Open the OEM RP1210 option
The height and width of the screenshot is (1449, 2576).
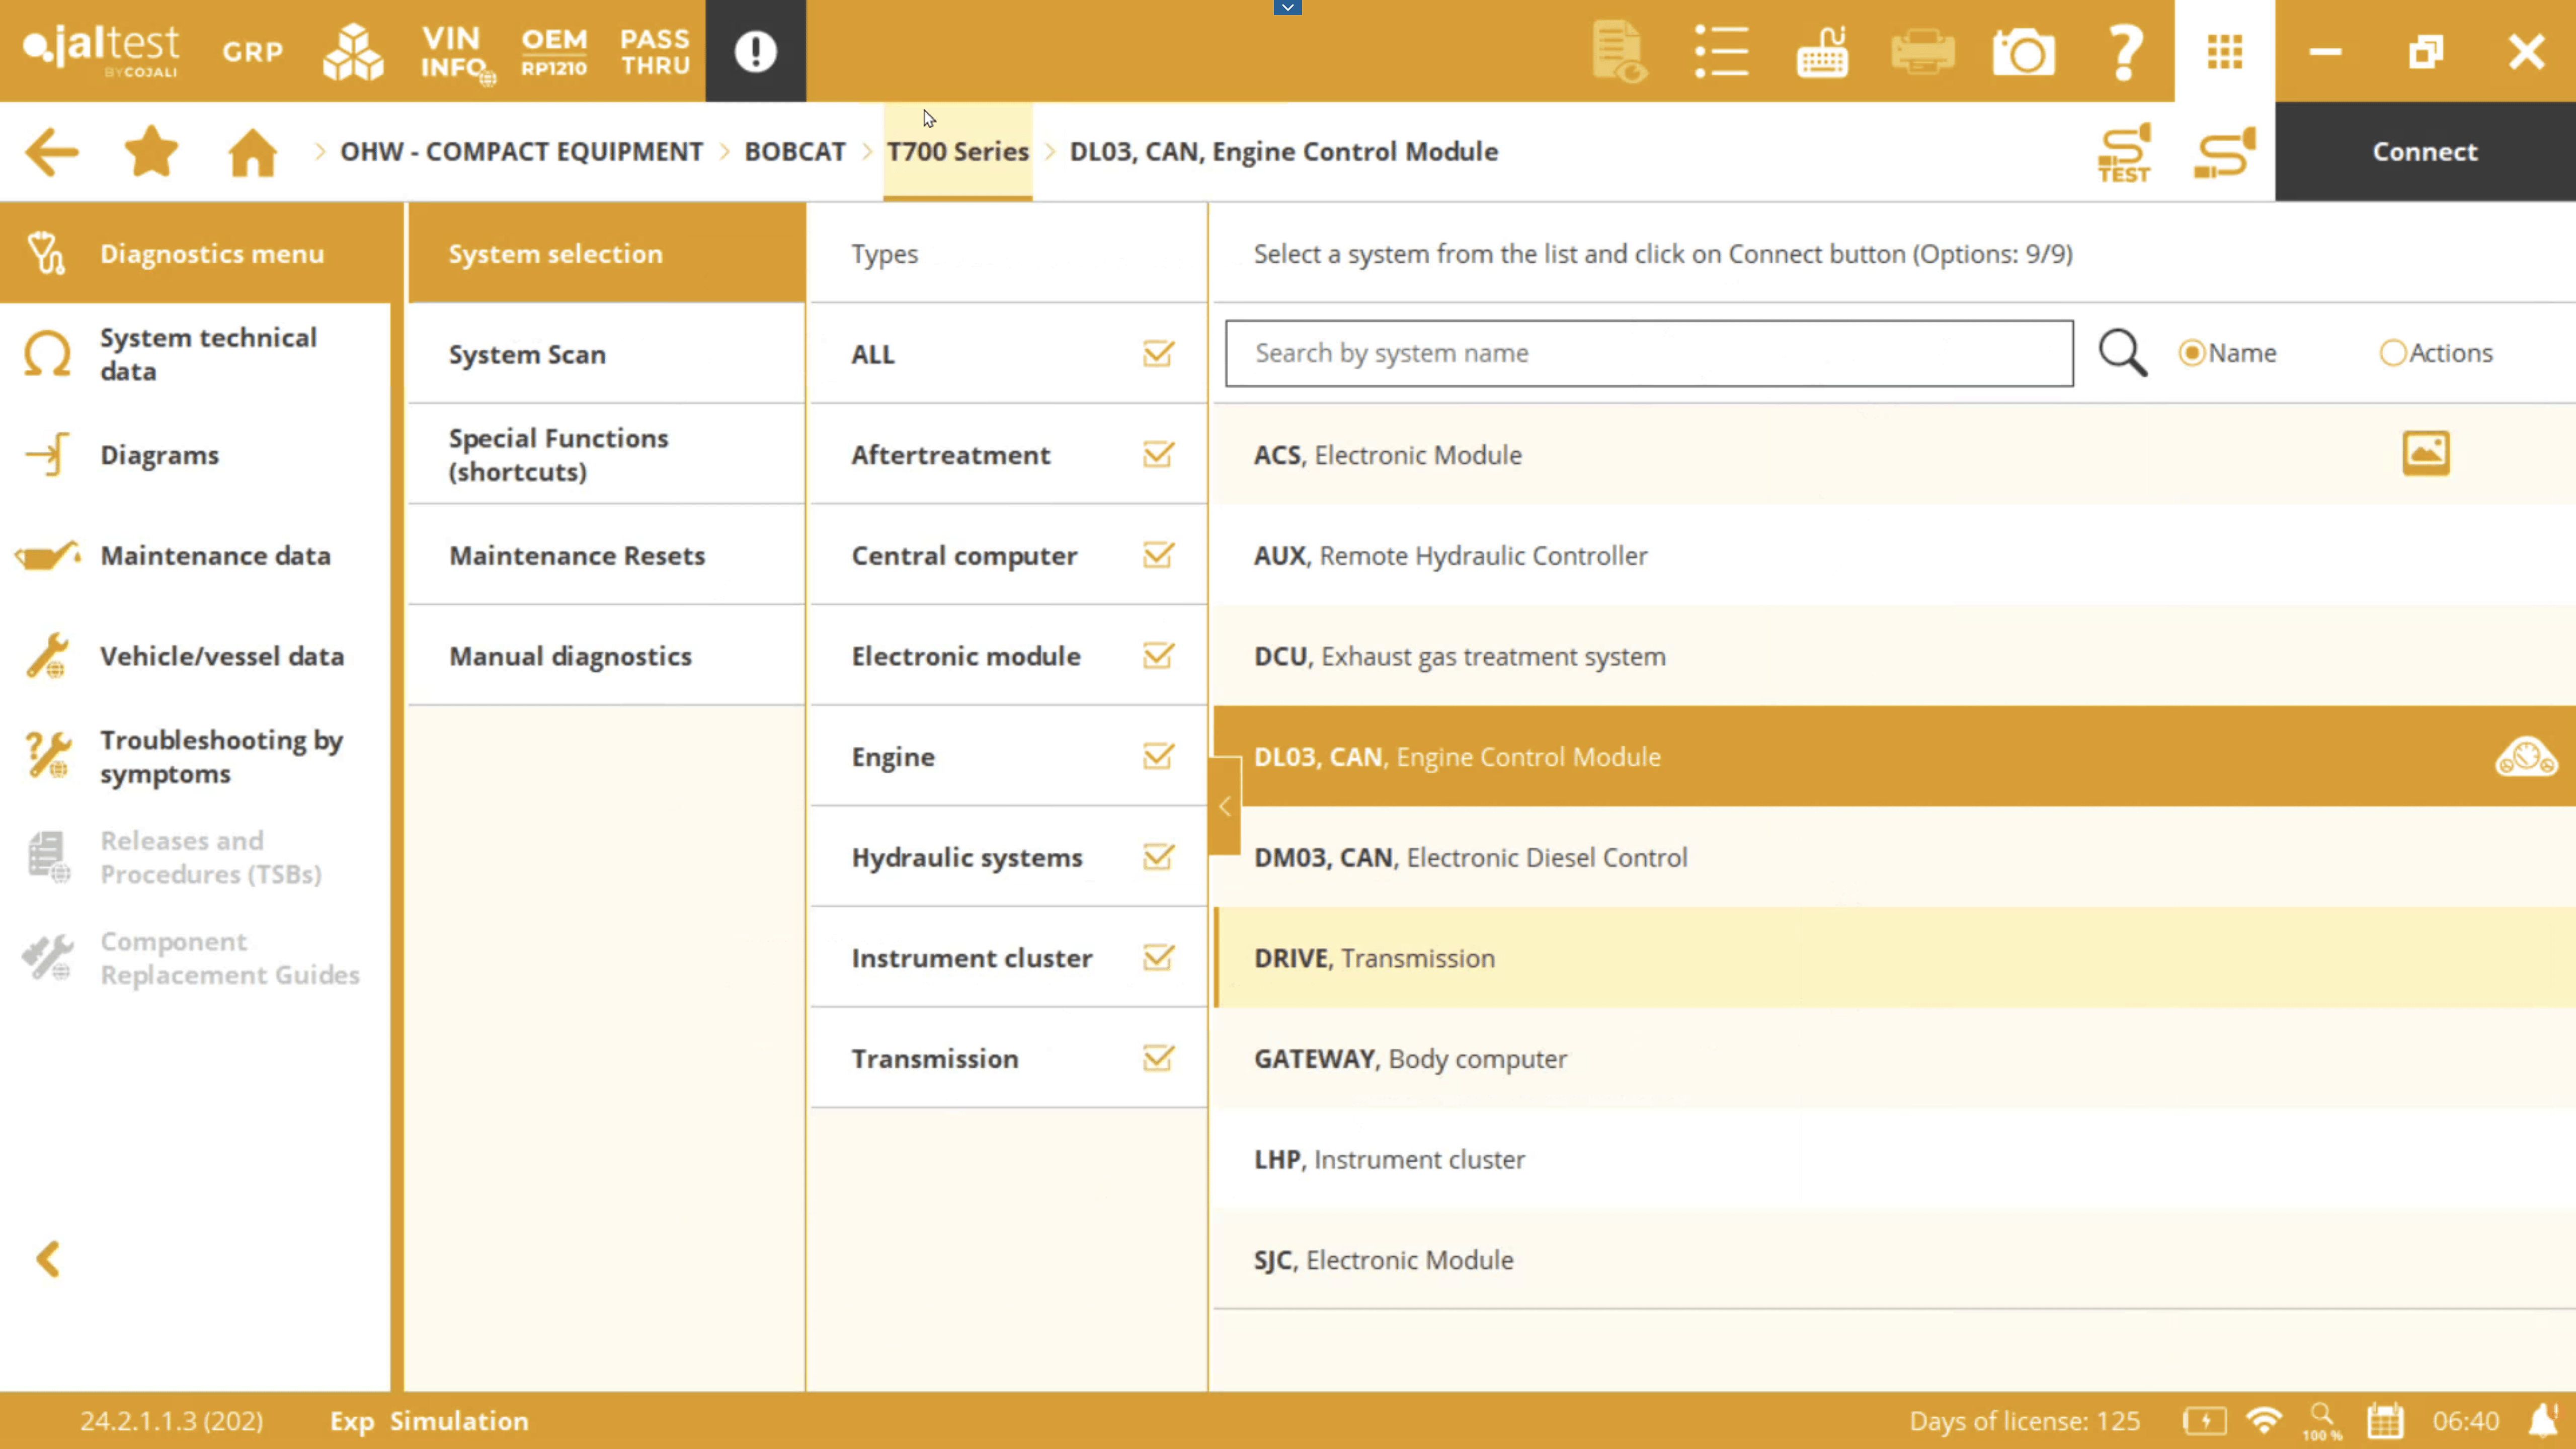point(554,52)
